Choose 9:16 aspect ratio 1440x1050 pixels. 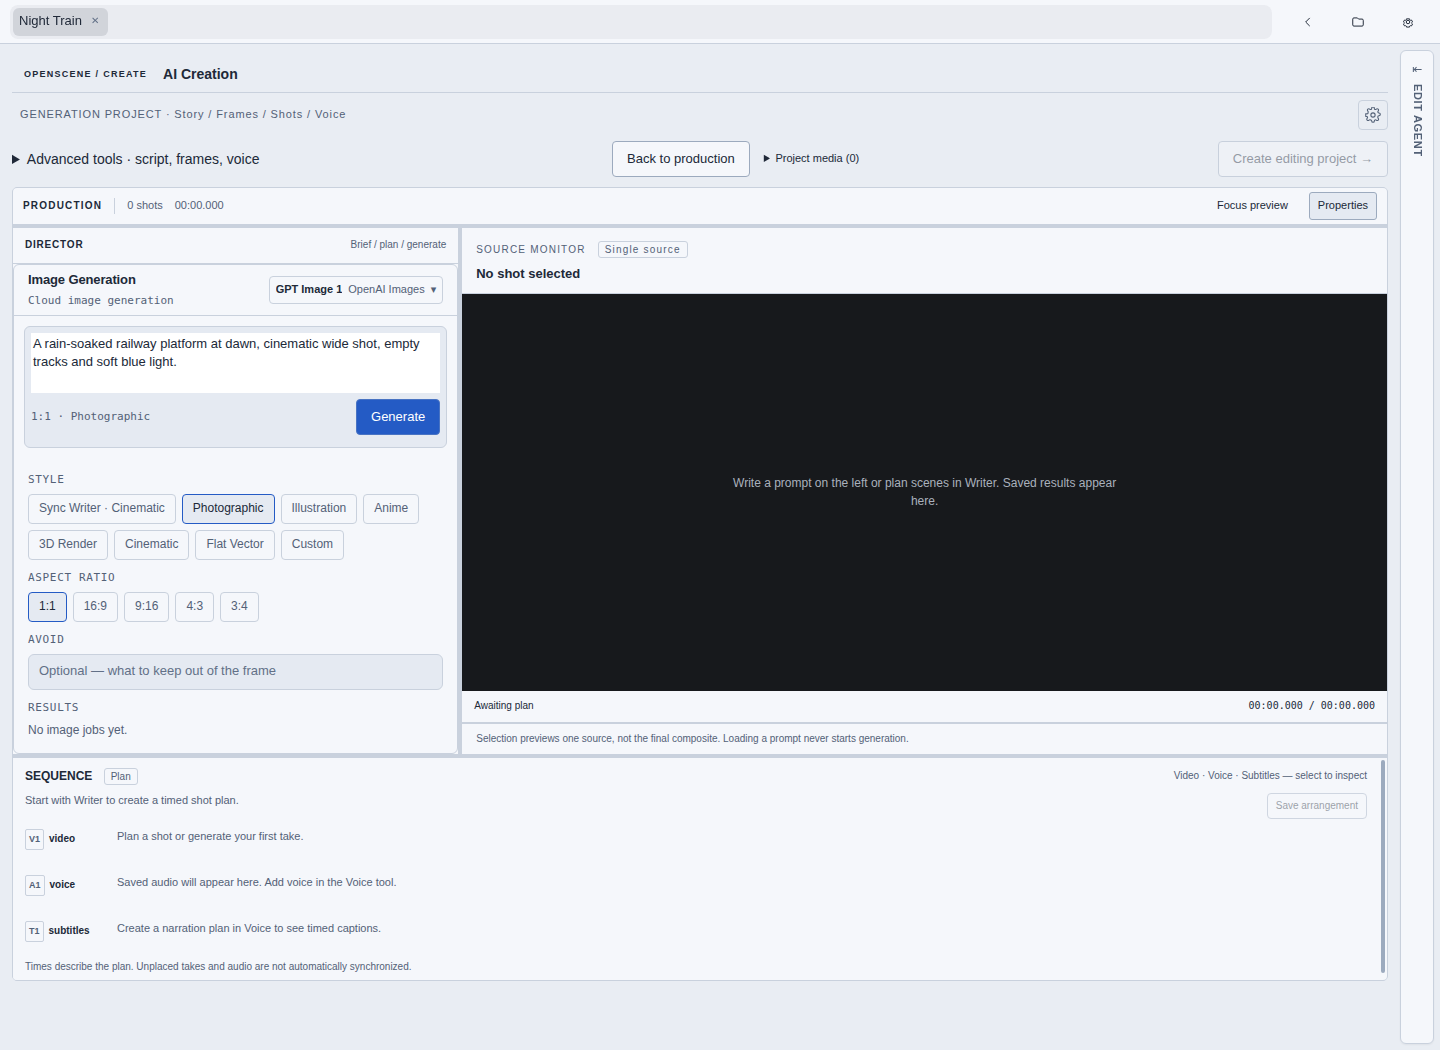coord(146,607)
